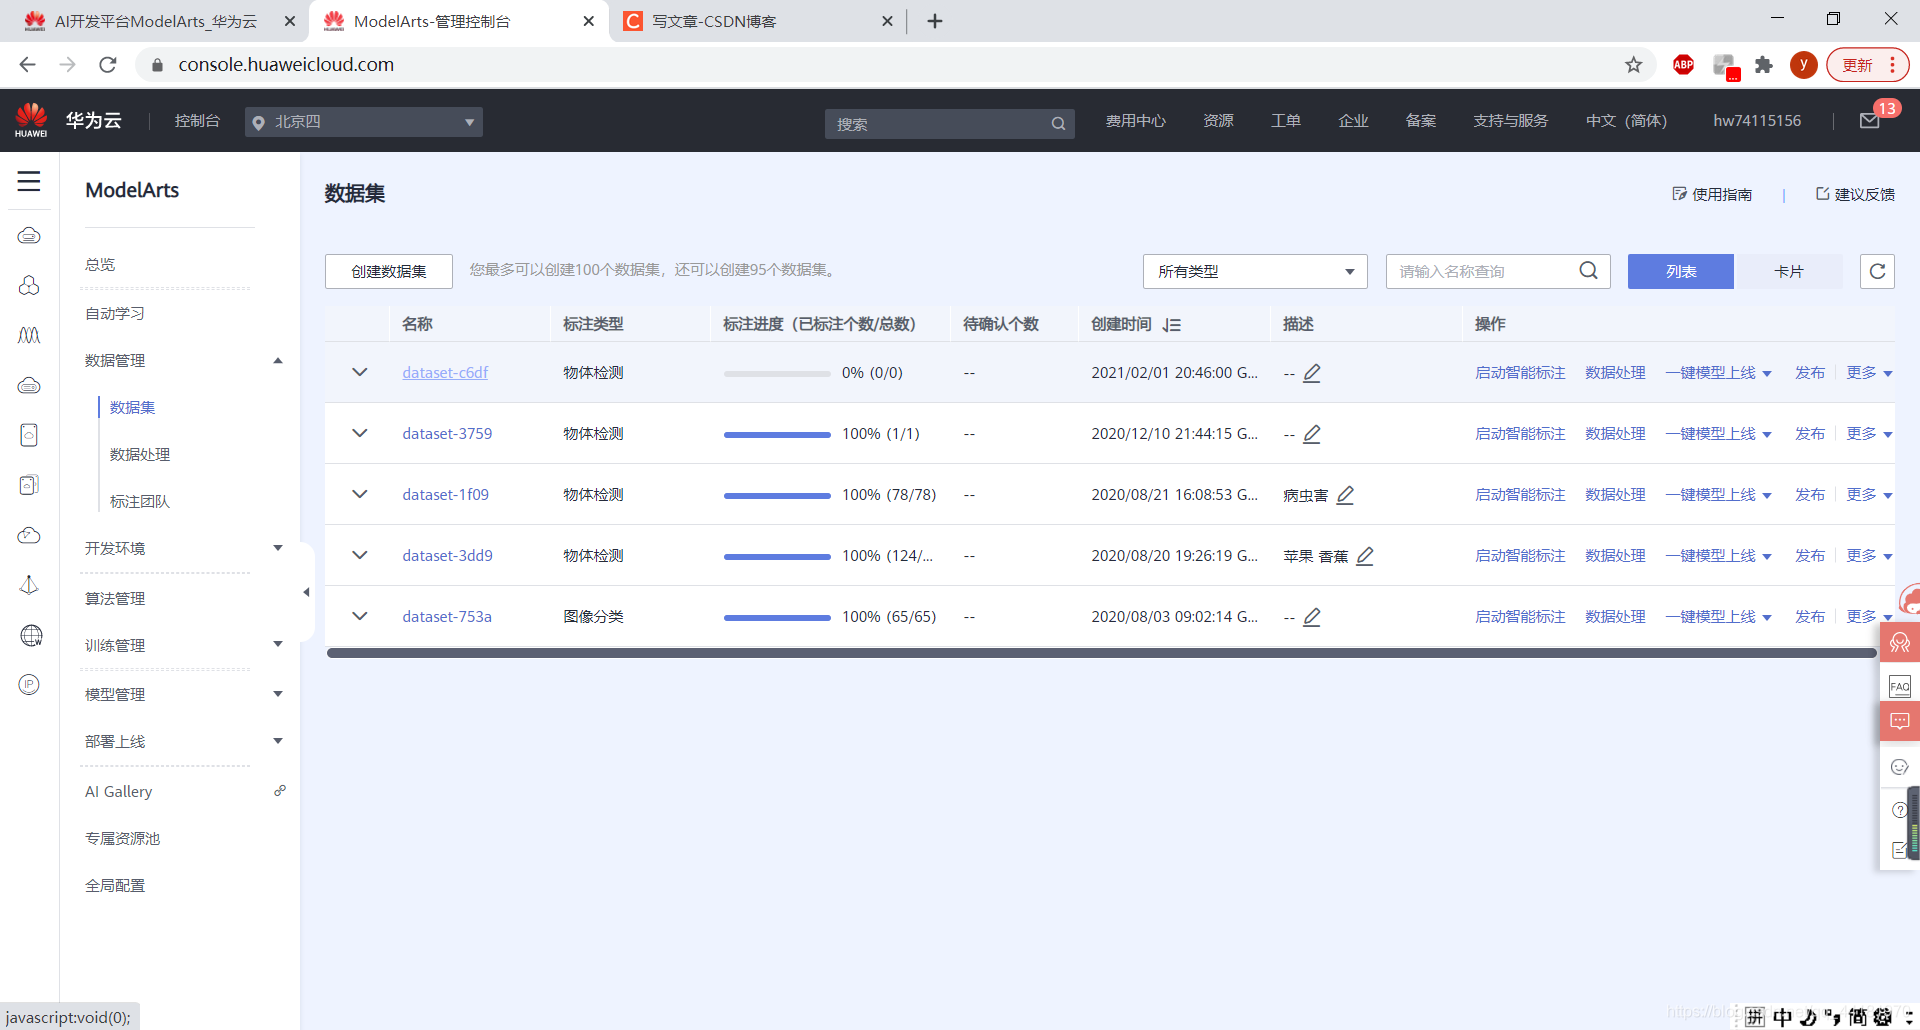The width and height of the screenshot is (1920, 1030).
Task: Open the globe icon in left rail
Action: click(30, 635)
